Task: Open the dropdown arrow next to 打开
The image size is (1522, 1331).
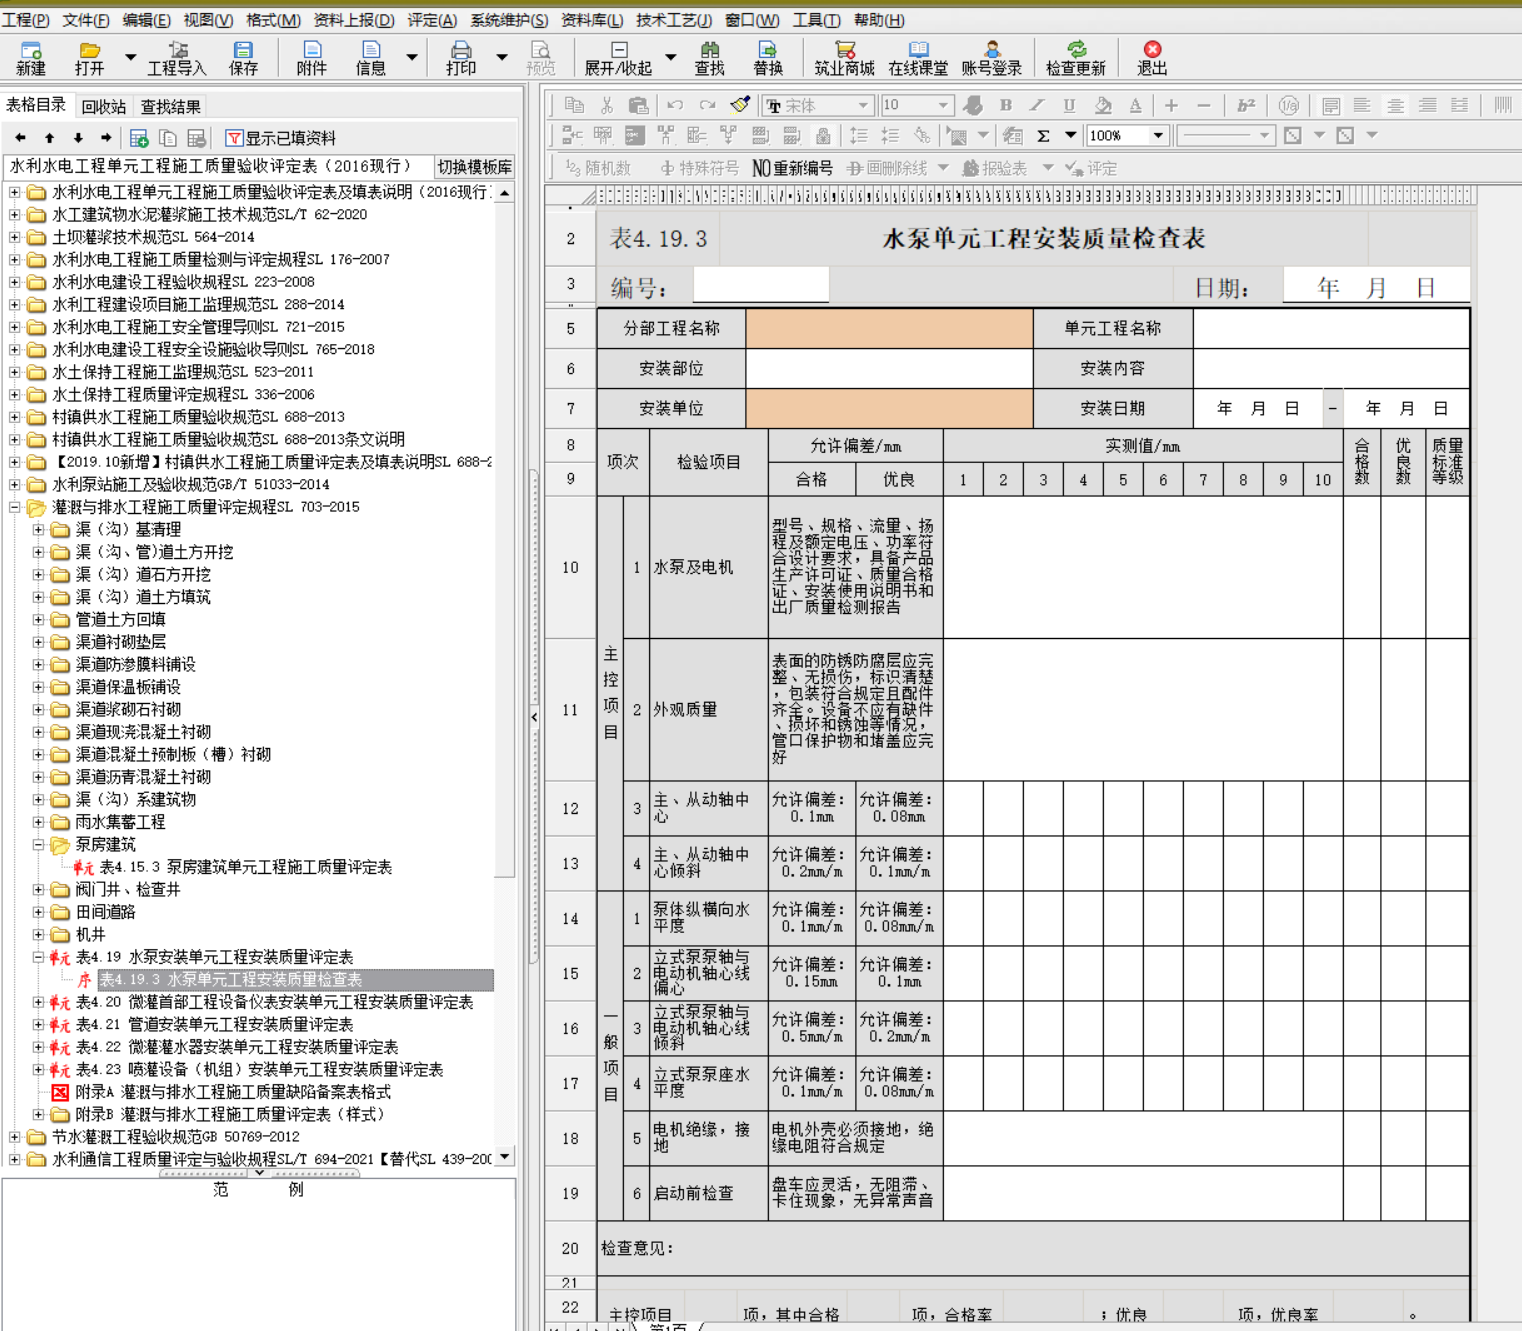Action: (x=130, y=57)
